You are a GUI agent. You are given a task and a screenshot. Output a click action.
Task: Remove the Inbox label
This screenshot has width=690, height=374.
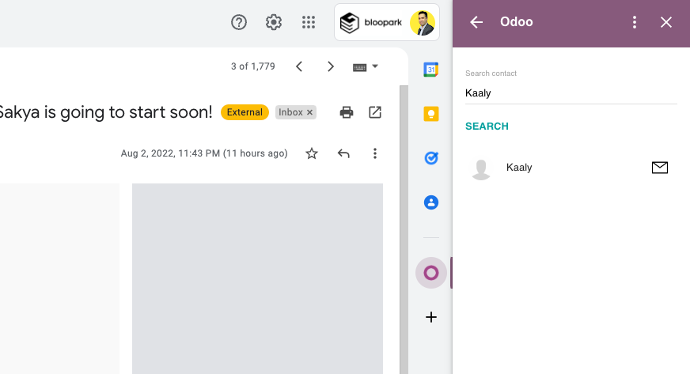[x=310, y=112]
